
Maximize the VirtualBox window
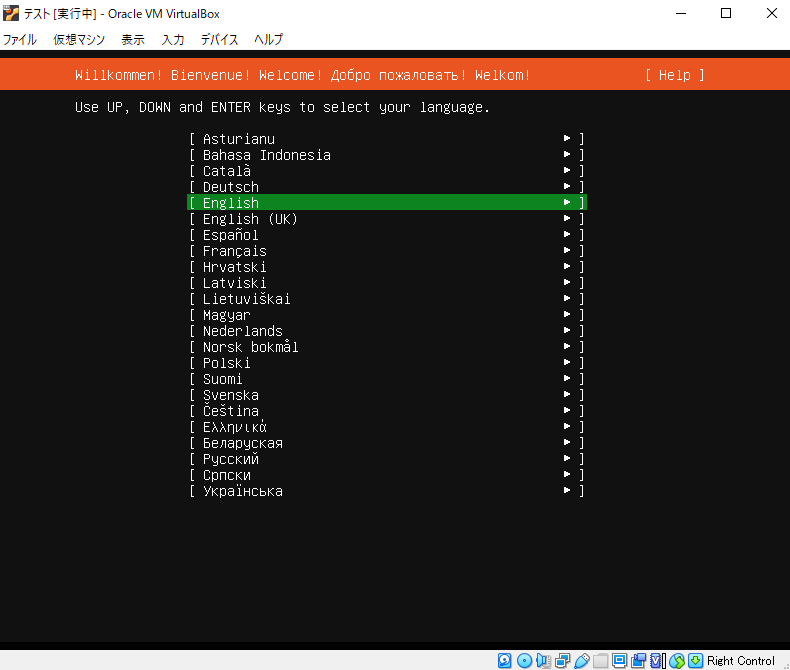[x=726, y=13]
